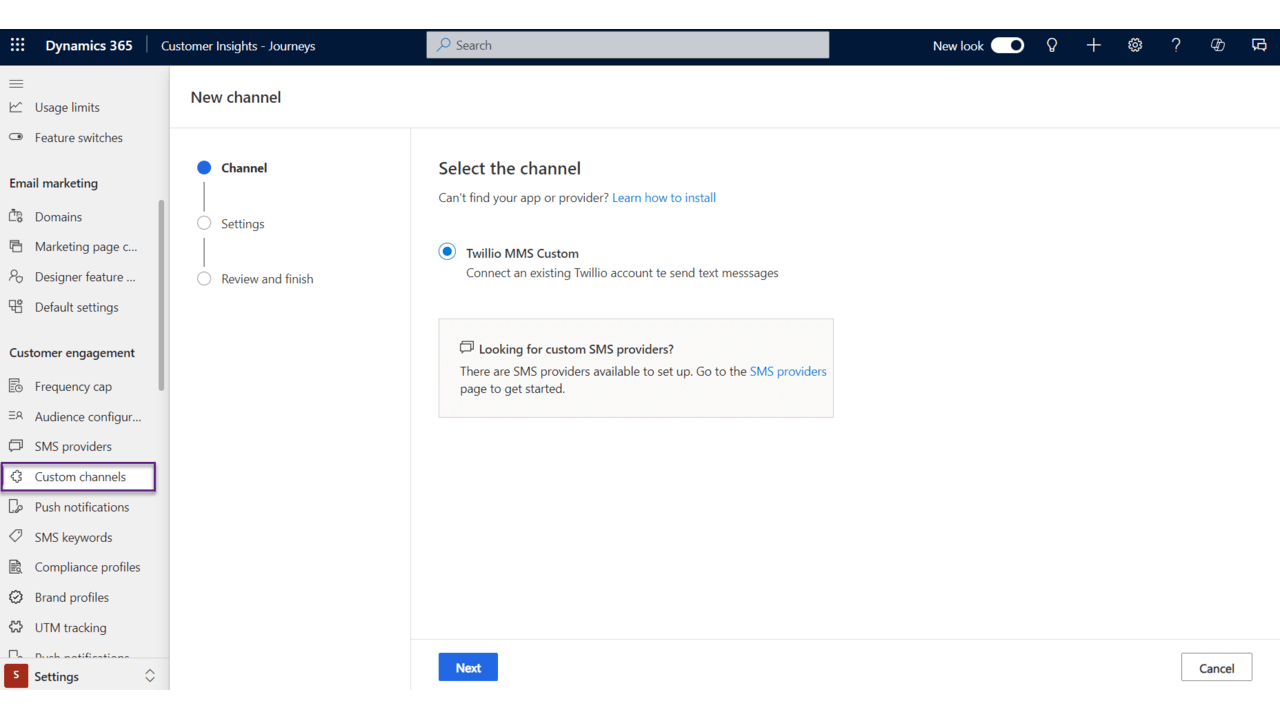Open Domains page in sidebar
This screenshot has height=720, width=1280.
[x=58, y=216]
